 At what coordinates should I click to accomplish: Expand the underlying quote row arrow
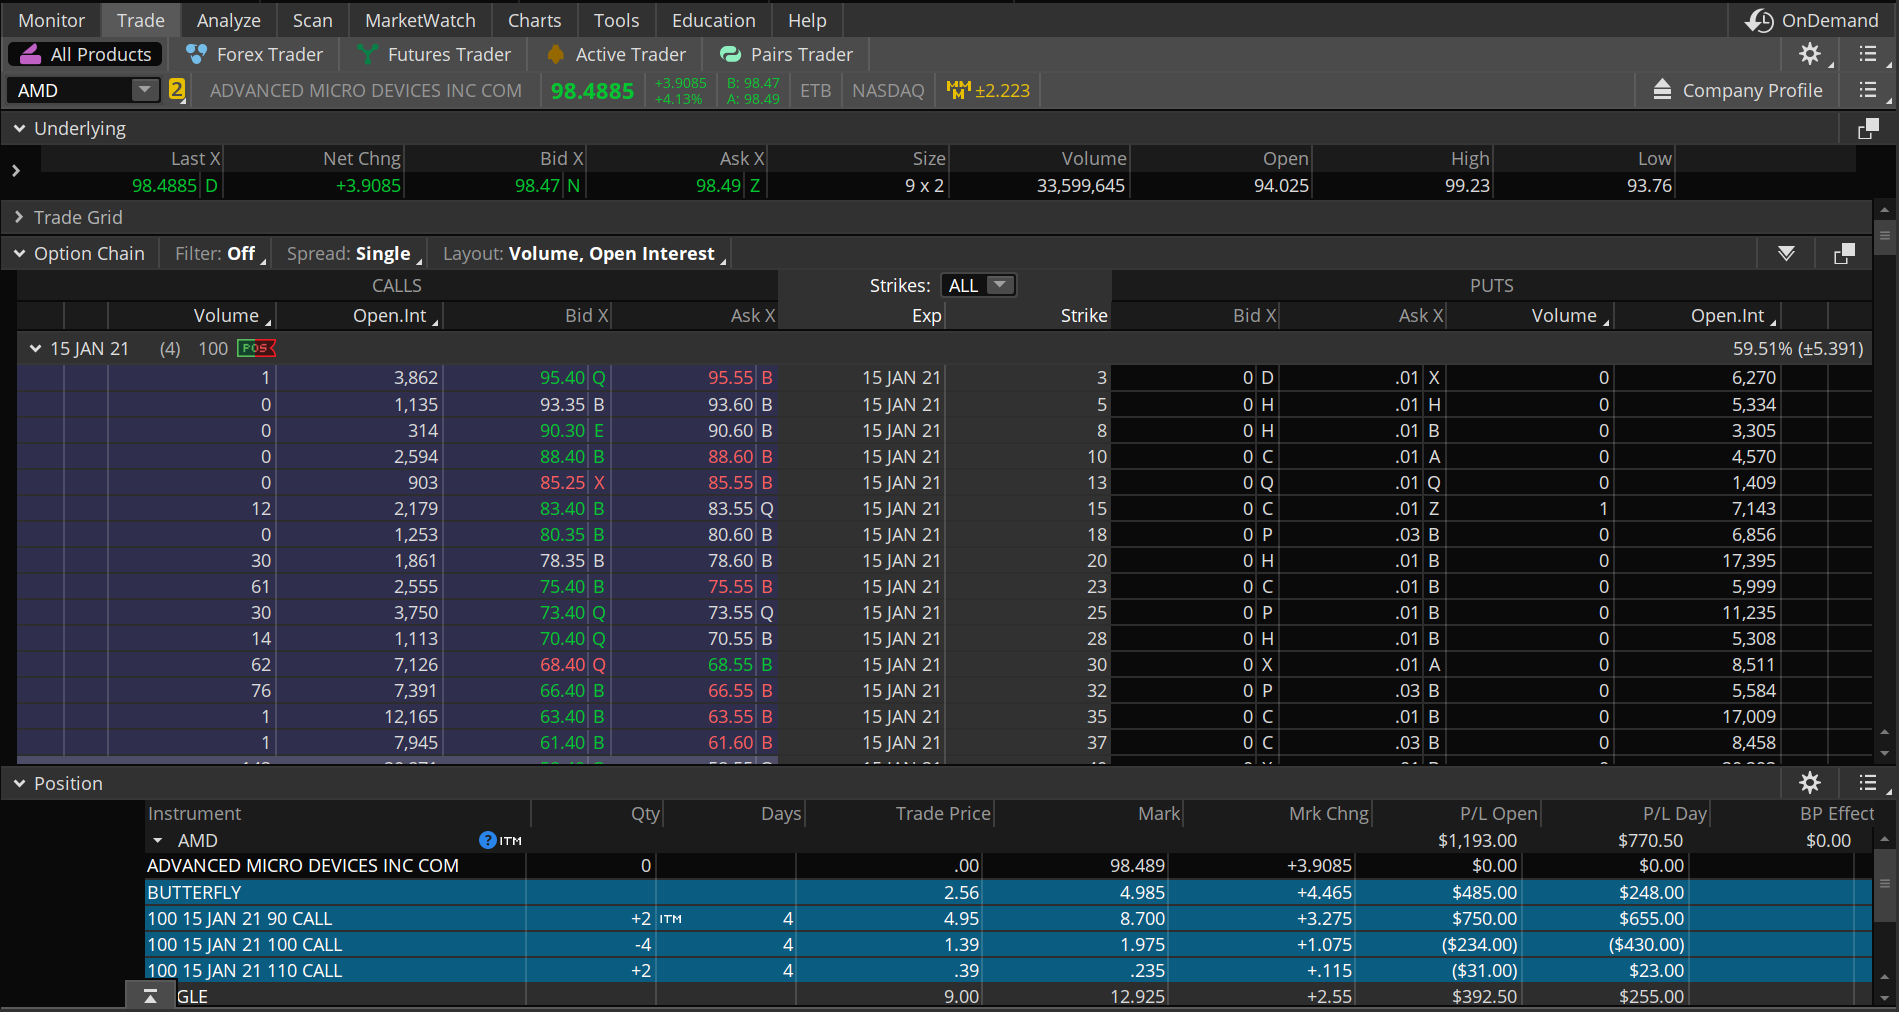15,171
